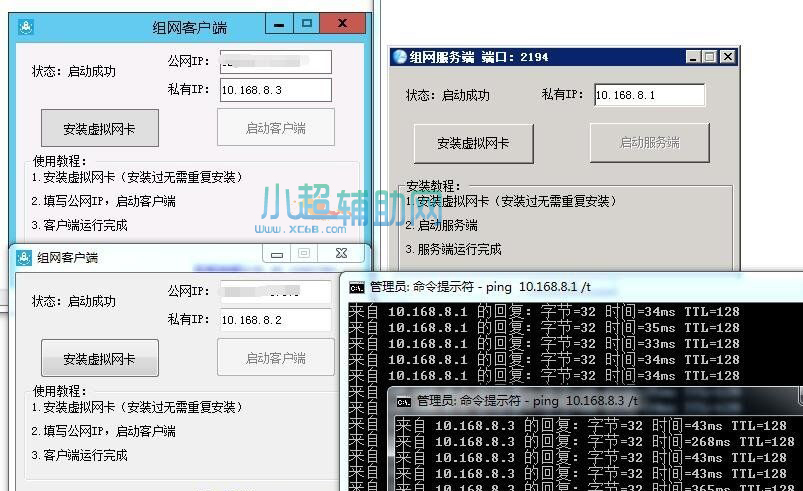Click the lower 组网客户端 window app icon
Viewport: 803px width, 491px height.
(24, 258)
